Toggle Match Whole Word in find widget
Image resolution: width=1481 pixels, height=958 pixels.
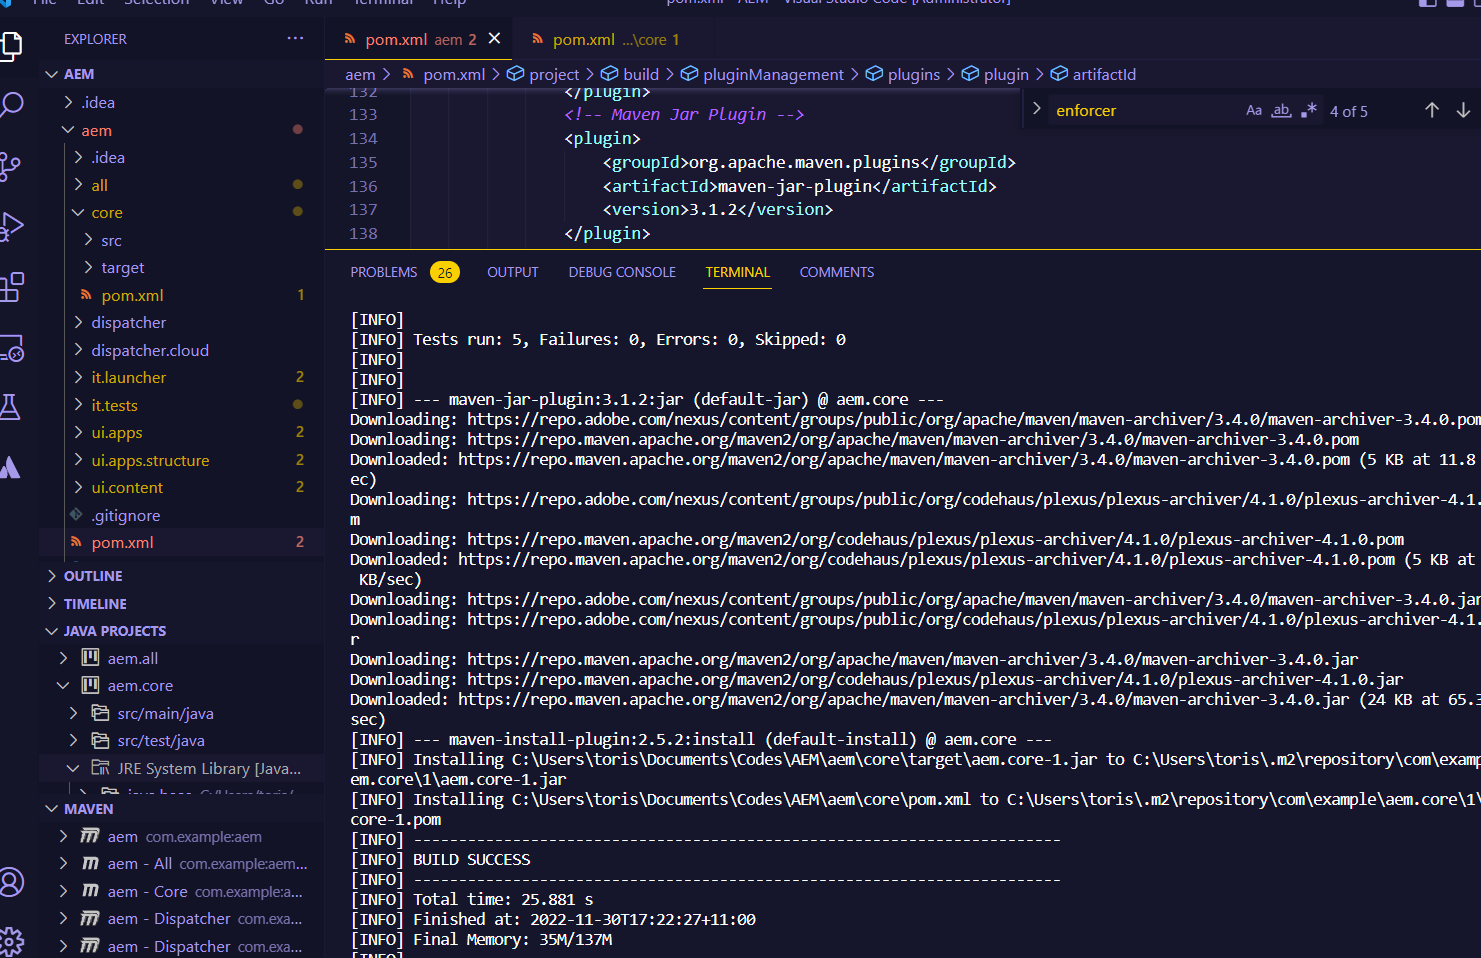pyautogui.click(x=1281, y=111)
